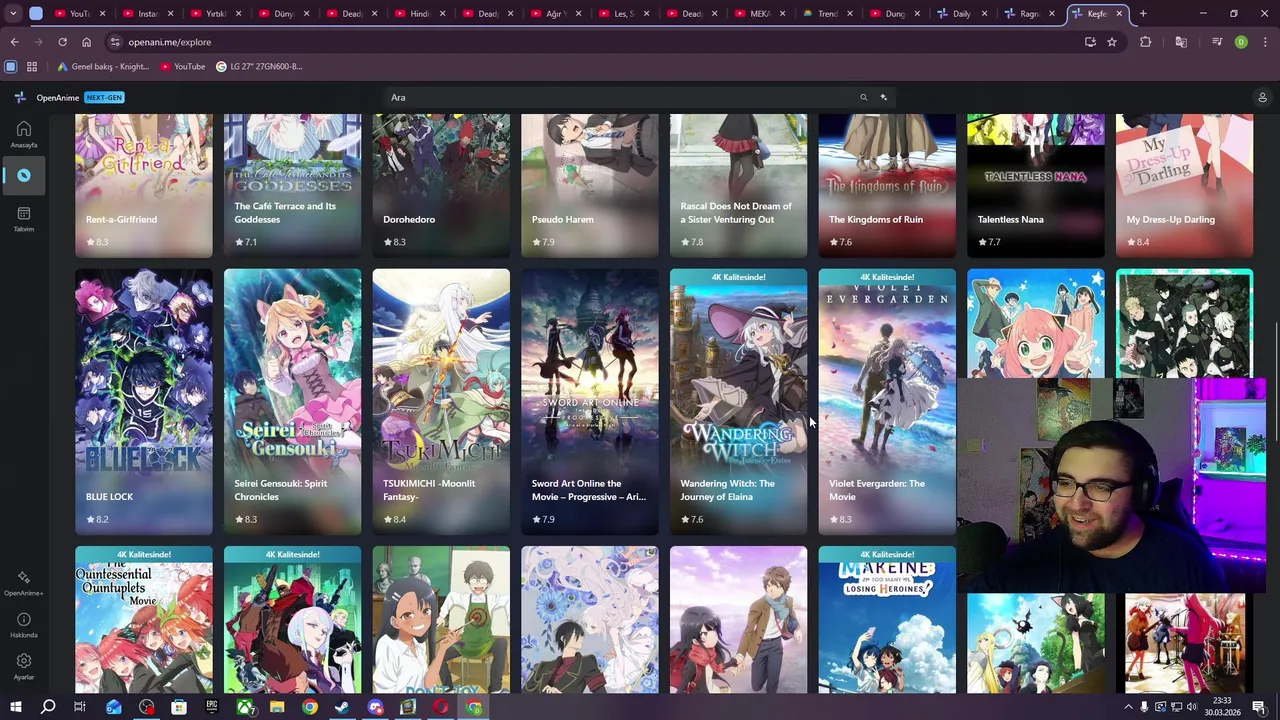
Task: Open Opera browser from taskbar
Action: (440, 707)
